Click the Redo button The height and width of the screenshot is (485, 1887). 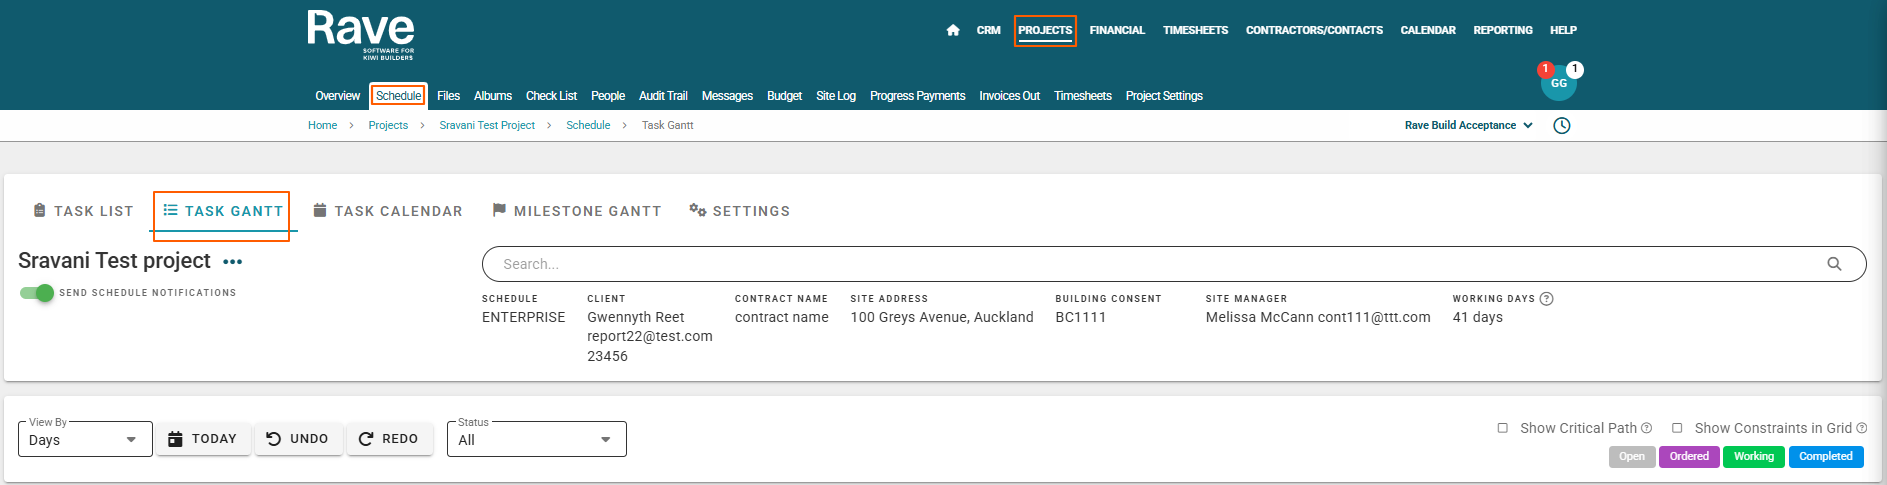coord(389,439)
